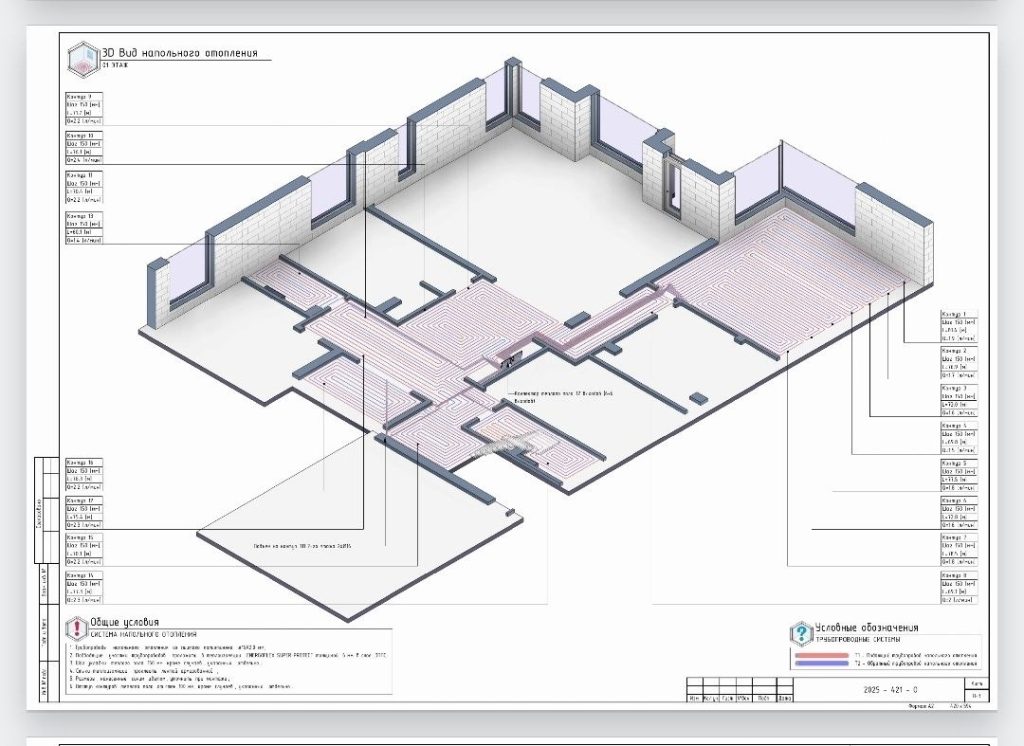Click the floor heating collector annotation
Screen dimensions: 1024x746
point(564,397)
